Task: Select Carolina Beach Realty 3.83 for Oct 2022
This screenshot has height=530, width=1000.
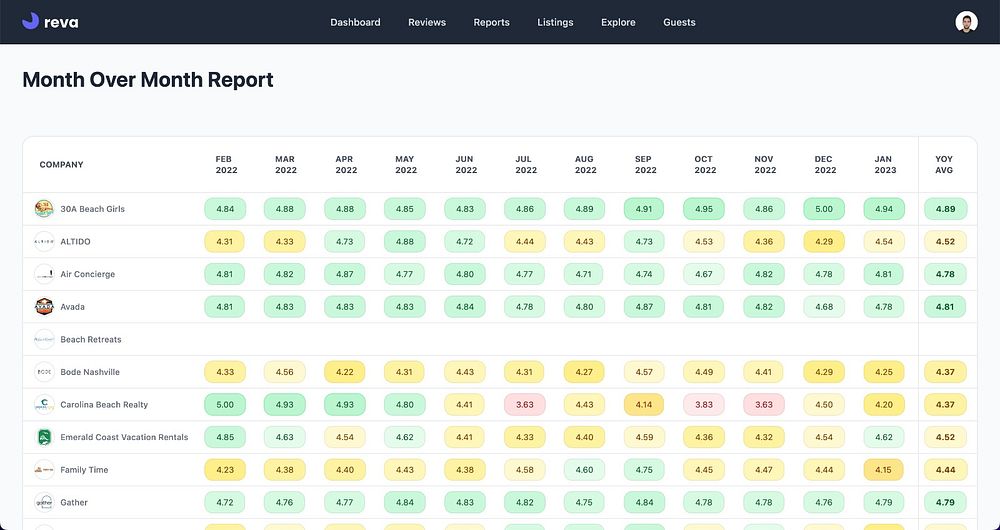Action: 704,404
